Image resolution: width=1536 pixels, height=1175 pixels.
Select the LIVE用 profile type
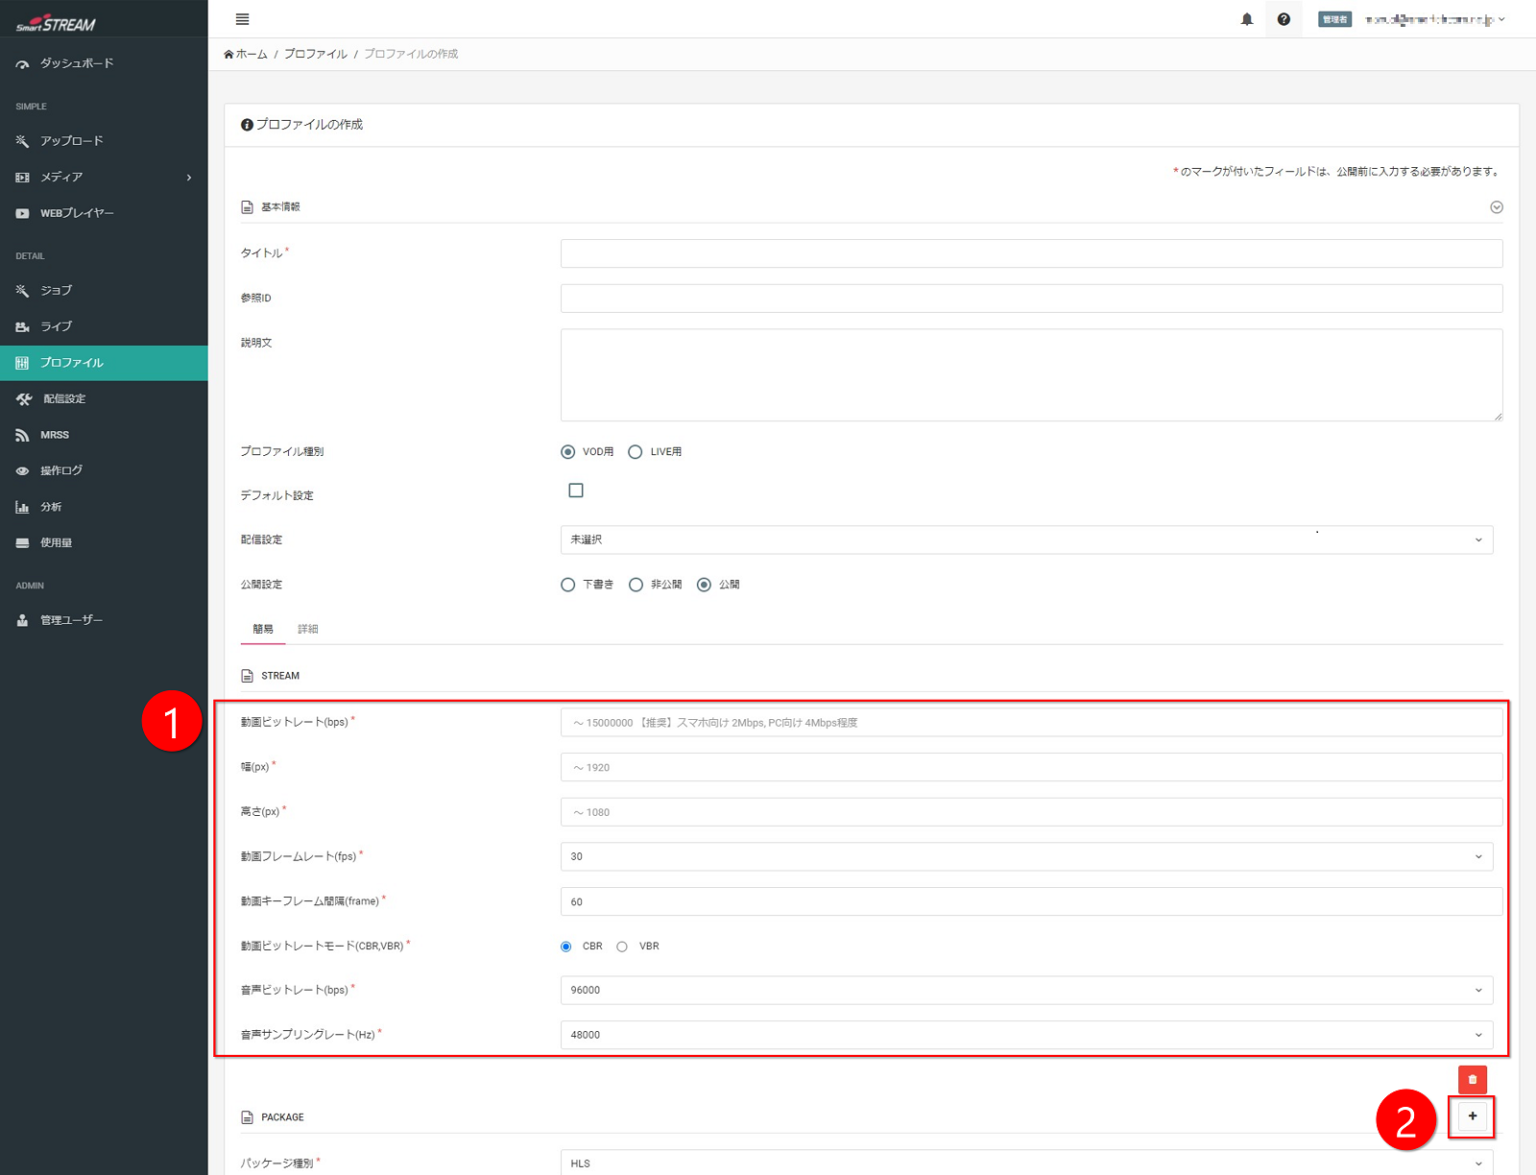tap(635, 452)
